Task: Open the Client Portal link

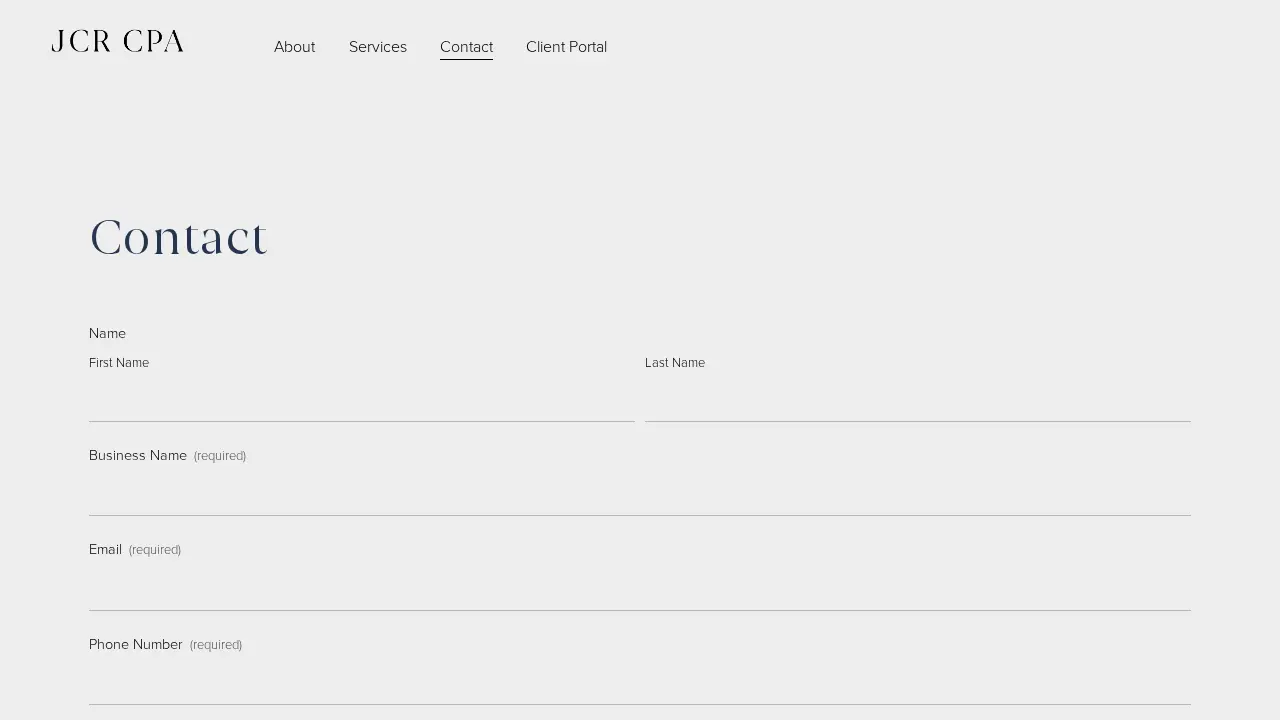Action: [566, 47]
